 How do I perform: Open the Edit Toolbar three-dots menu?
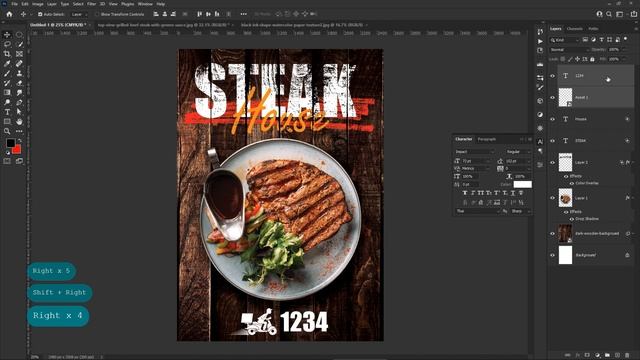pyautogui.click(x=19, y=131)
